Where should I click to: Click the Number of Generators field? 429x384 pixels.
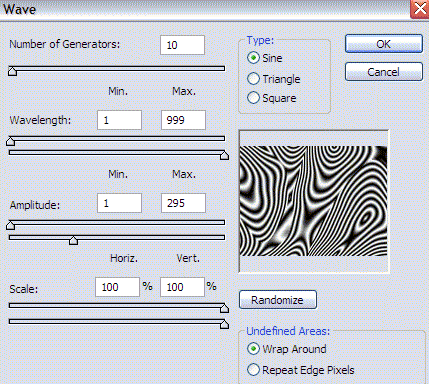pyautogui.click(x=182, y=45)
